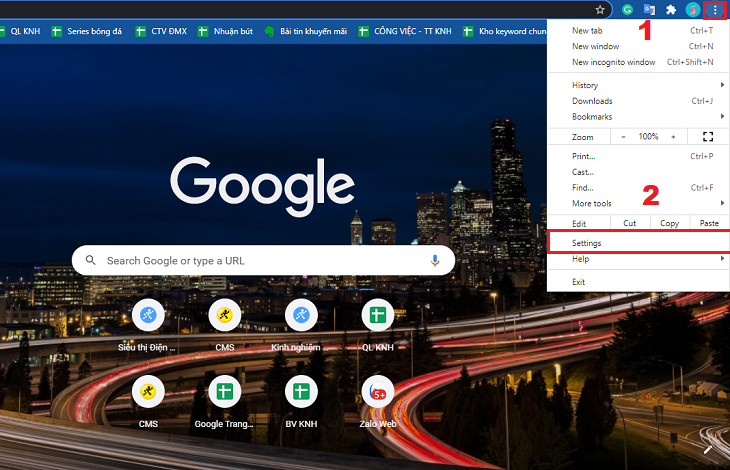Screen dimensions: 730x470
Task: Open the Extensions puzzle piece icon
Action: (x=671, y=9)
